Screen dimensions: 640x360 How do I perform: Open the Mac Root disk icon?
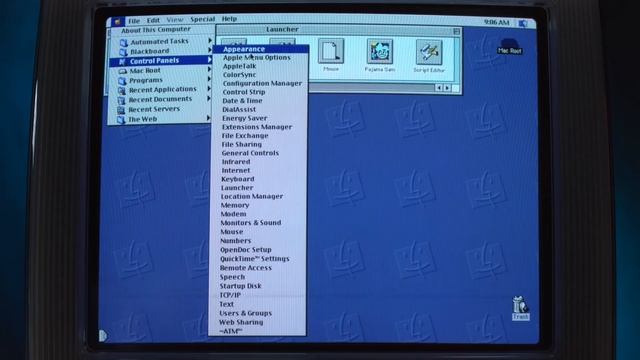[x=509, y=46]
